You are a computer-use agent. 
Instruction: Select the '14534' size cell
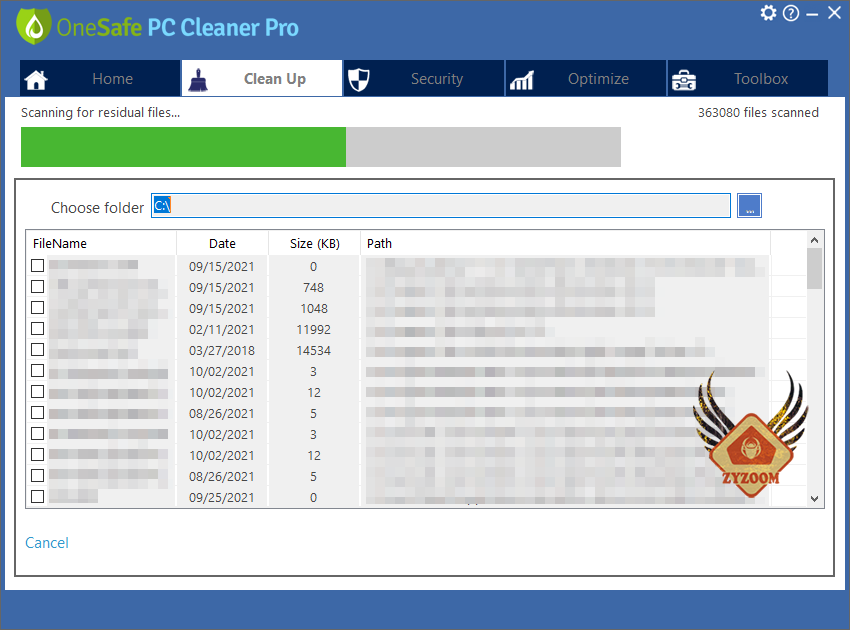(313, 351)
